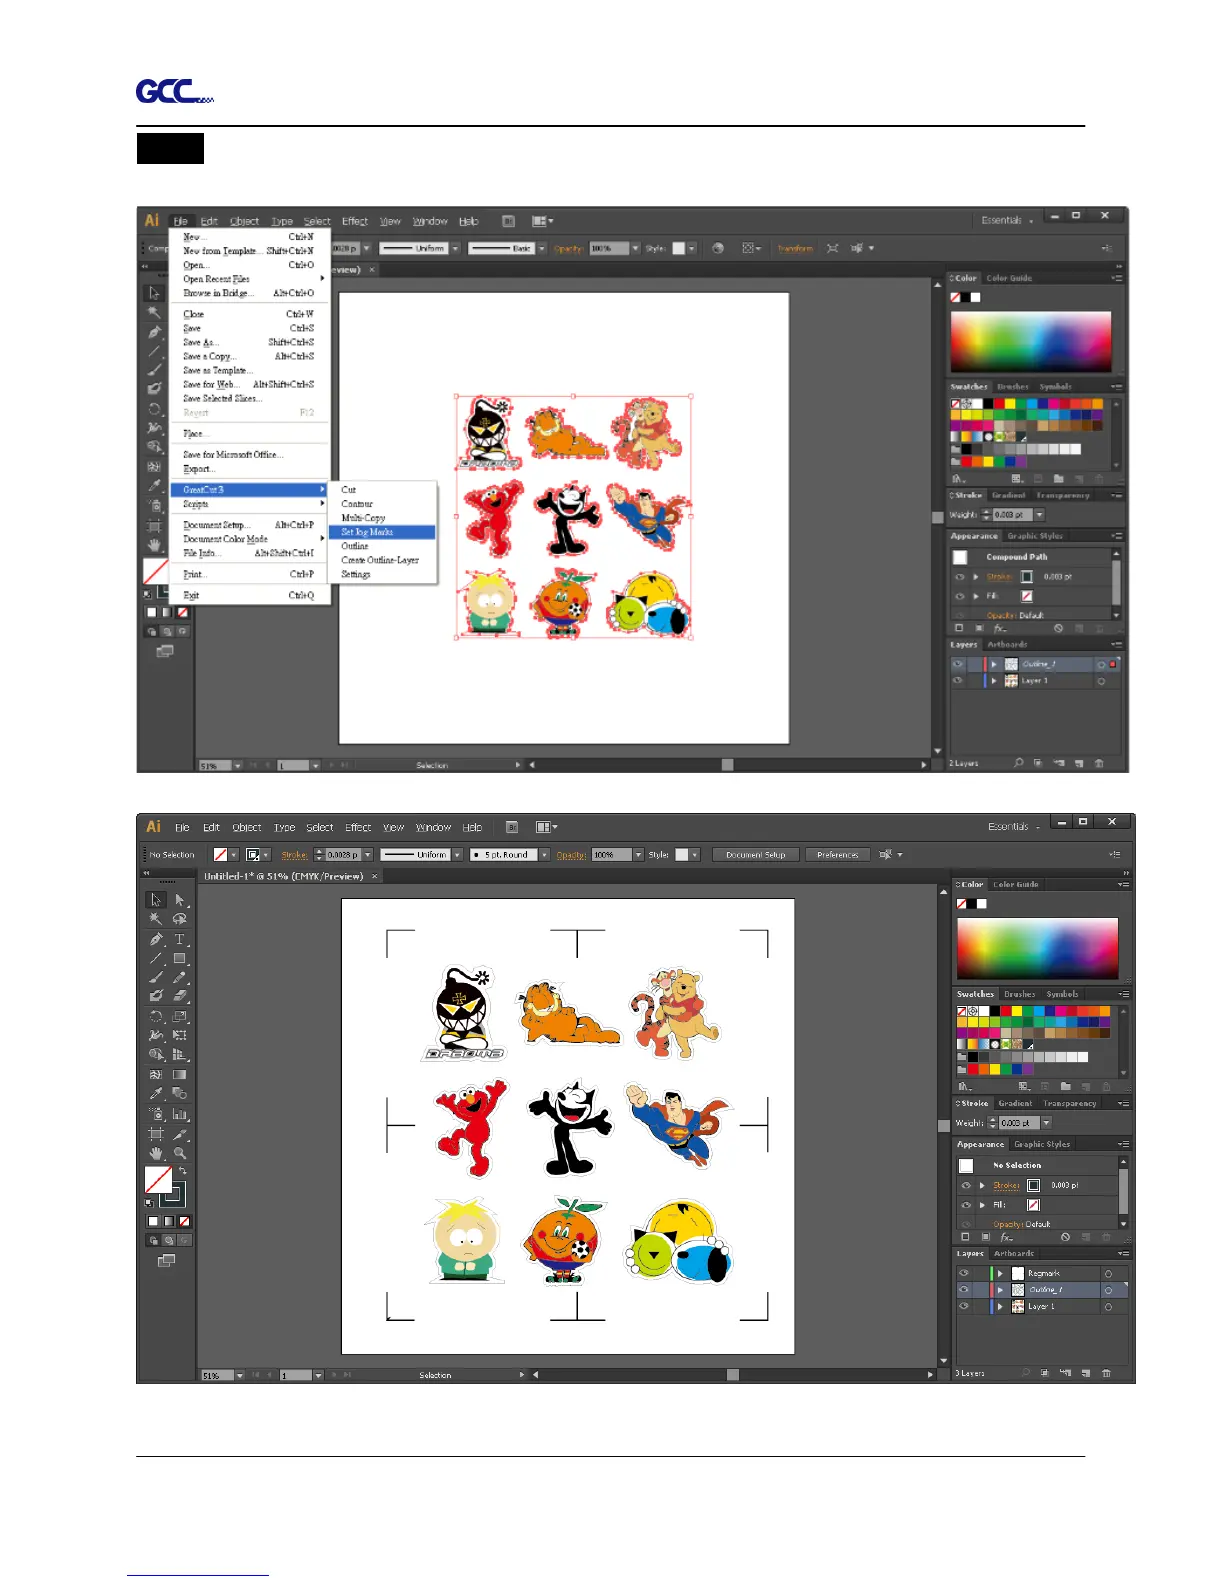Image resolution: width=1224 pixels, height=1584 pixels.
Task: Select the Scale tool in lower screenshot
Action: [x=180, y=1016]
